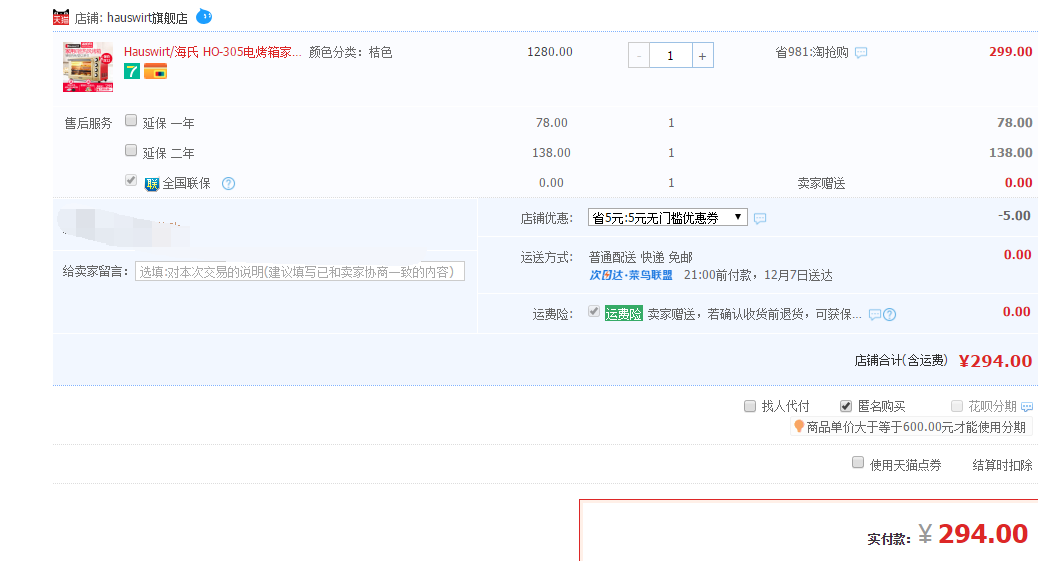The image size is (1038, 561).
Task: Click the 21:00前付款，12月7日送达 delivery note
Action: coord(758,275)
